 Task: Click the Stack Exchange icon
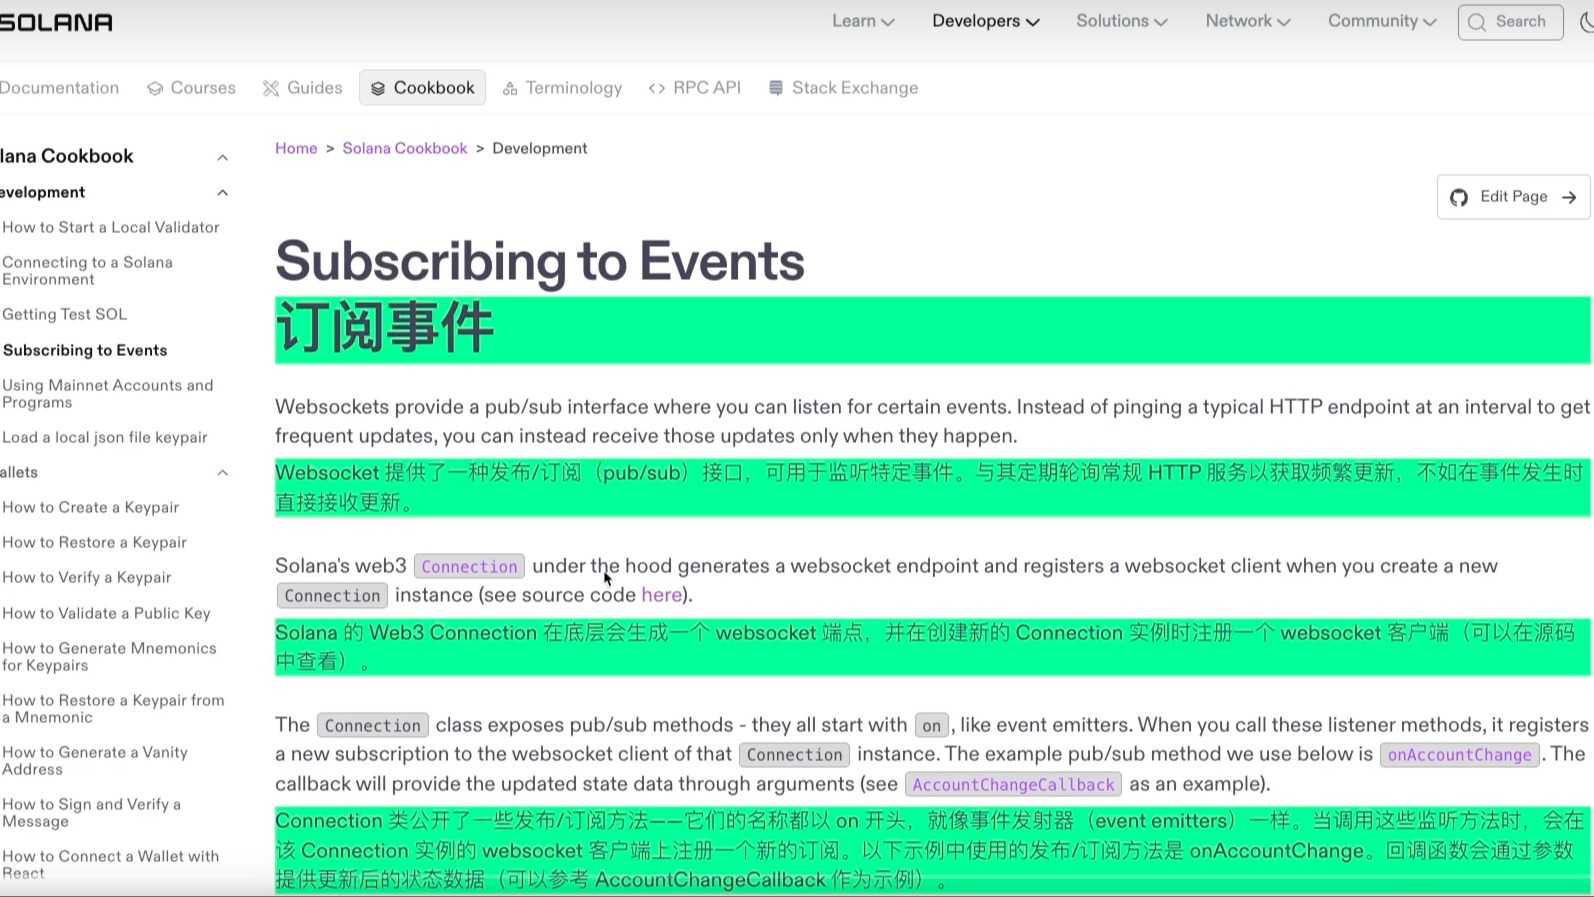pos(775,88)
